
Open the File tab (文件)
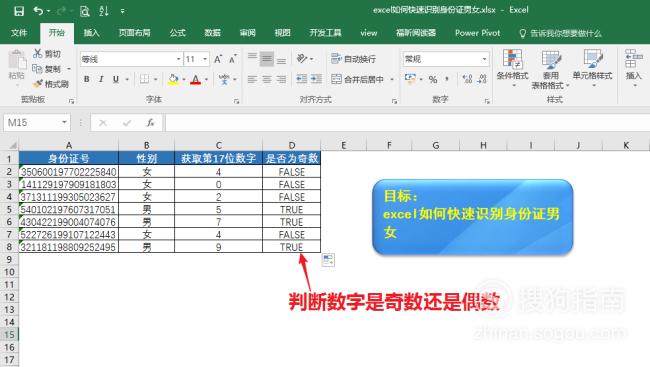pos(19,33)
